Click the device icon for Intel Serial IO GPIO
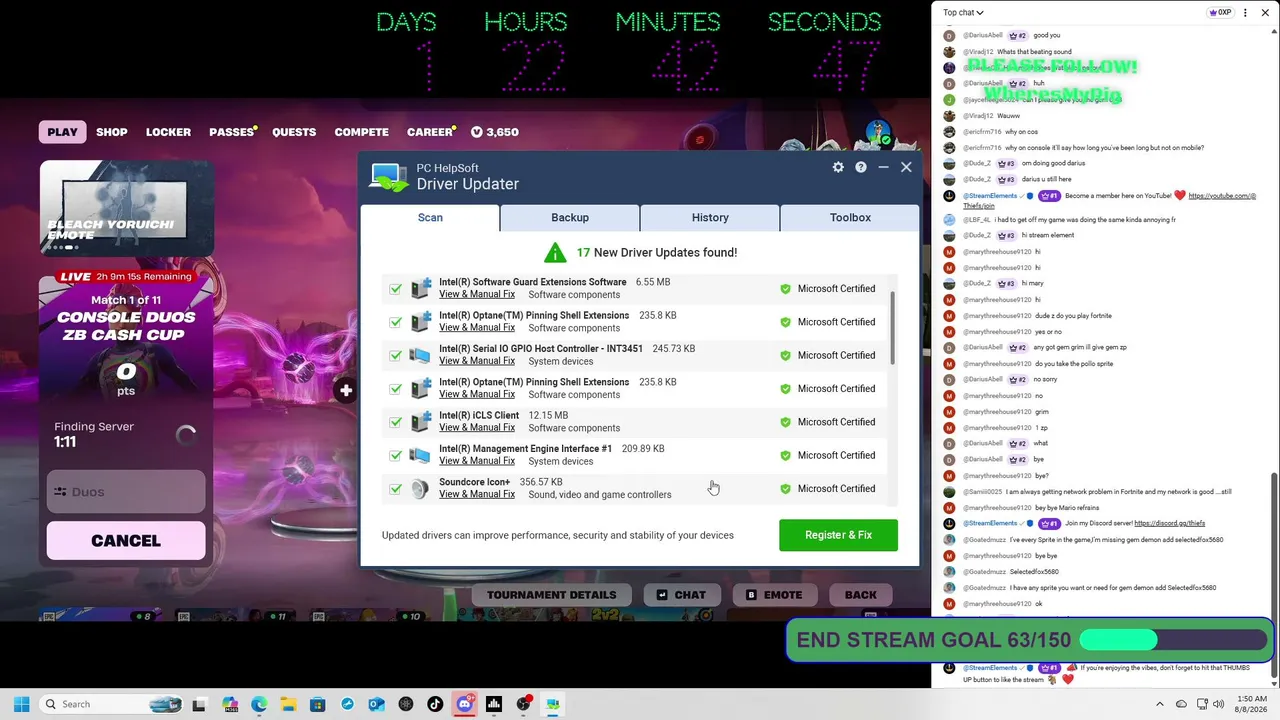This screenshot has width=1280, height=720. point(420,355)
